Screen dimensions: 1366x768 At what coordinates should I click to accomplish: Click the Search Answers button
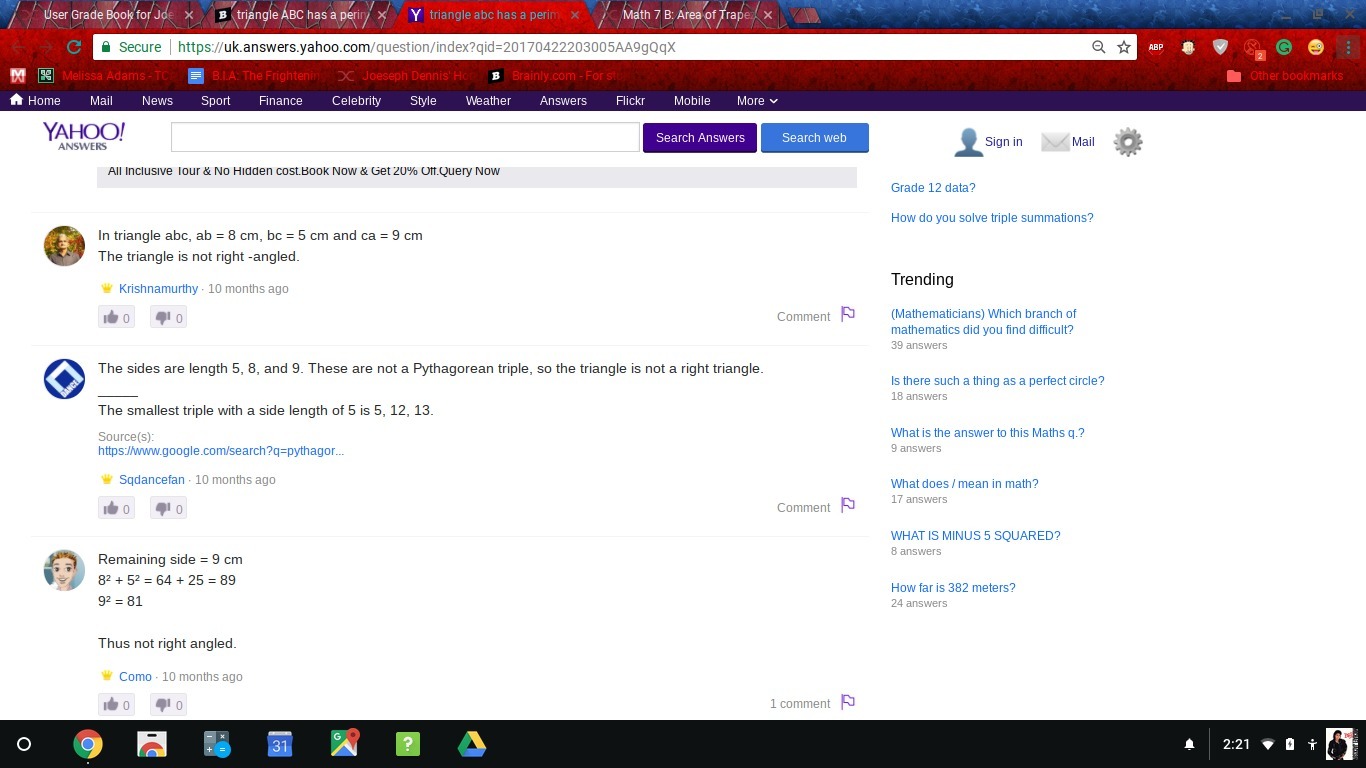click(x=700, y=138)
